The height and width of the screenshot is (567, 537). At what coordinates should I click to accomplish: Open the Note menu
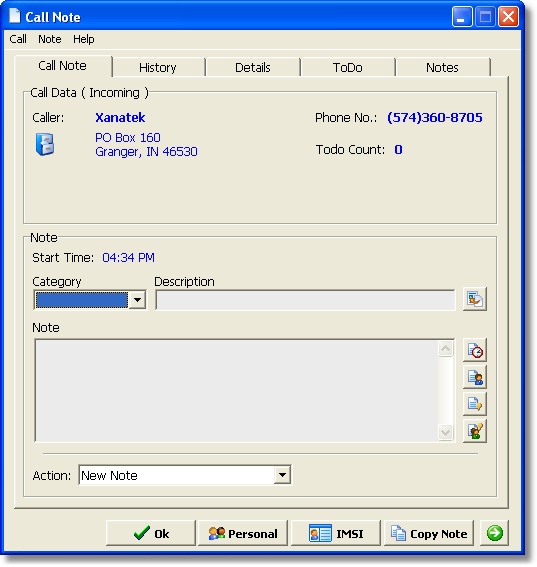[x=50, y=39]
